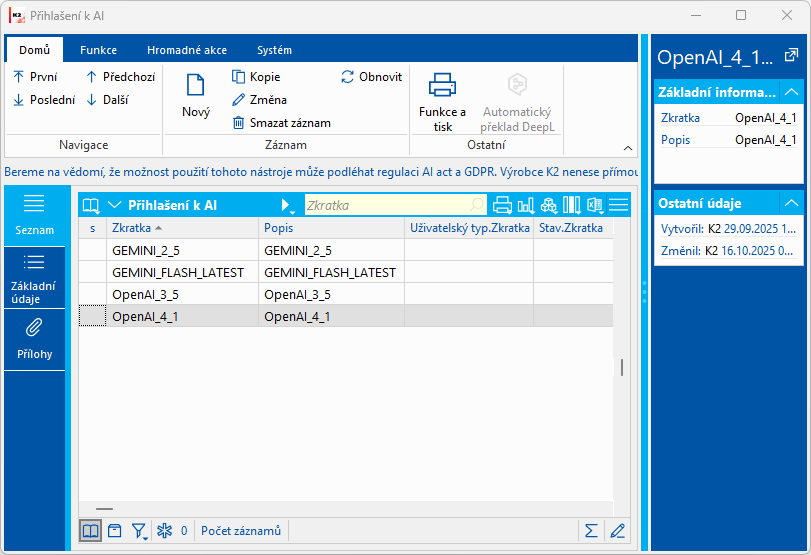
Task: Open the chart icon in list toolbar
Action: 526,205
